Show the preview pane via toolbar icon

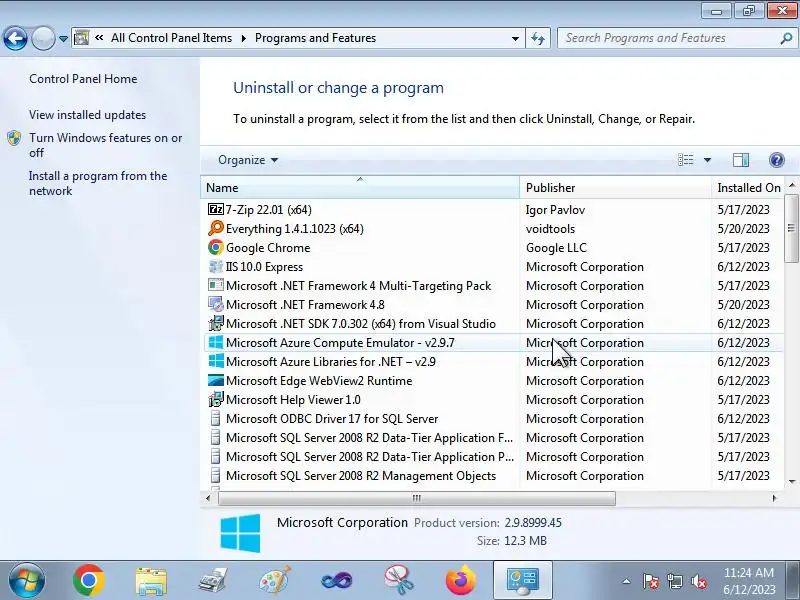click(x=740, y=160)
